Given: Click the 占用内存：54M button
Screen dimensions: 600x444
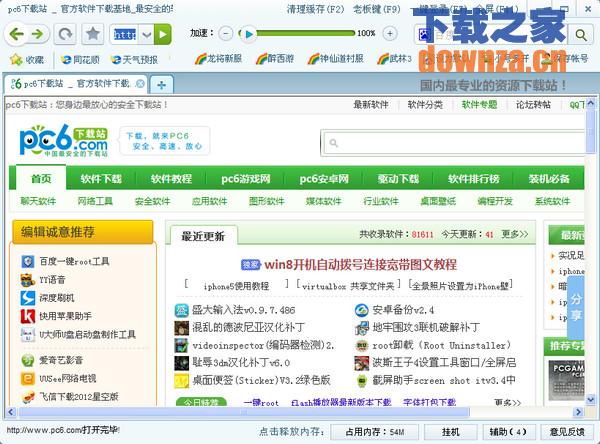Looking at the screenshot, I should (x=375, y=432).
